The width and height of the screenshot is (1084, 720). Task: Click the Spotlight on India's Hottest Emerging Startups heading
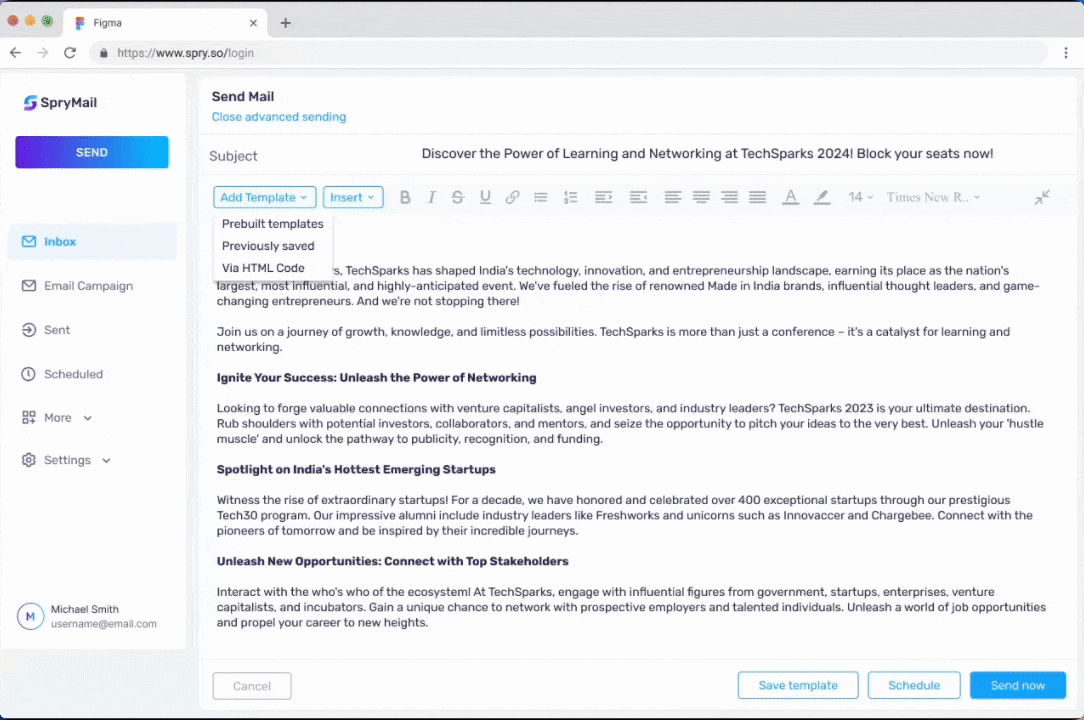click(356, 470)
